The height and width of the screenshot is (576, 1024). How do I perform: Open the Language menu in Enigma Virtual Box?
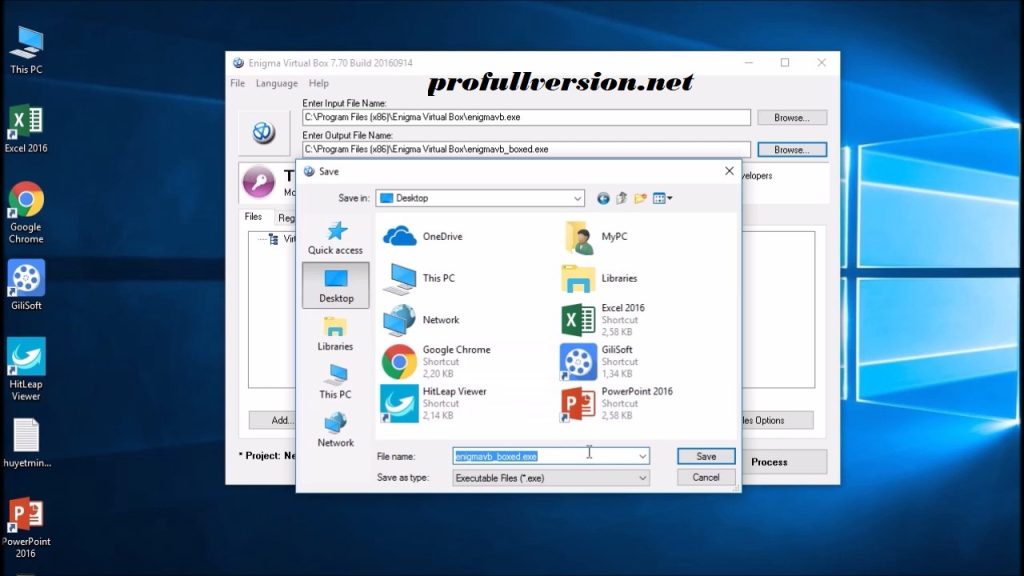pyautogui.click(x=276, y=84)
